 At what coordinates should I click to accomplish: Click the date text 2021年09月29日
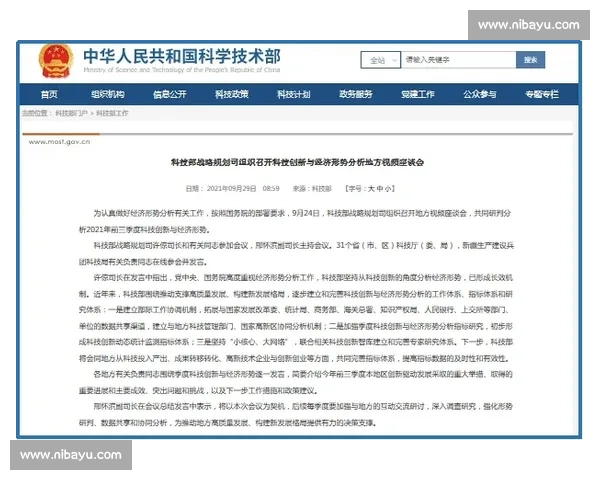(232, 189)
